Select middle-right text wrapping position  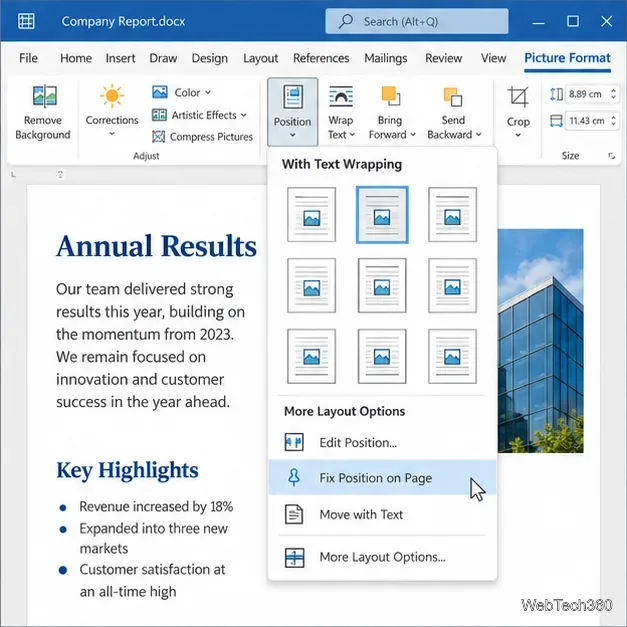tap(453, 286)
